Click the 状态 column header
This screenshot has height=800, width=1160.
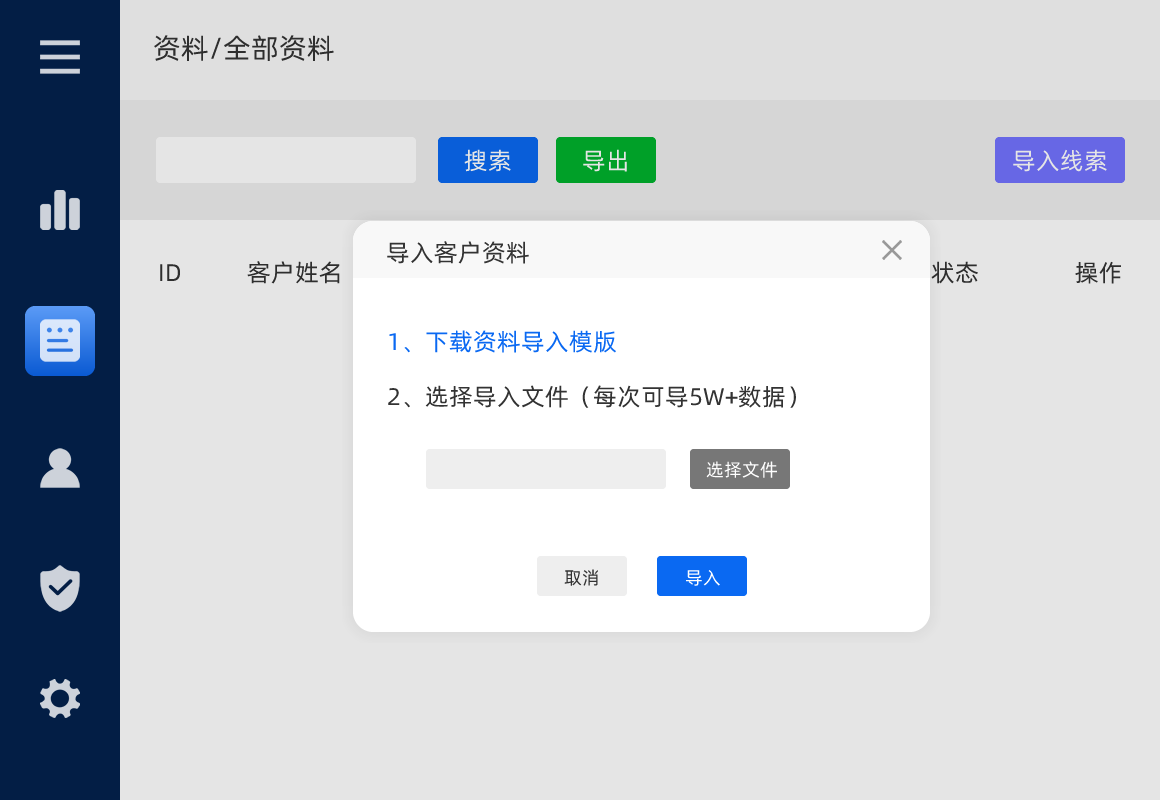point(955,273)
